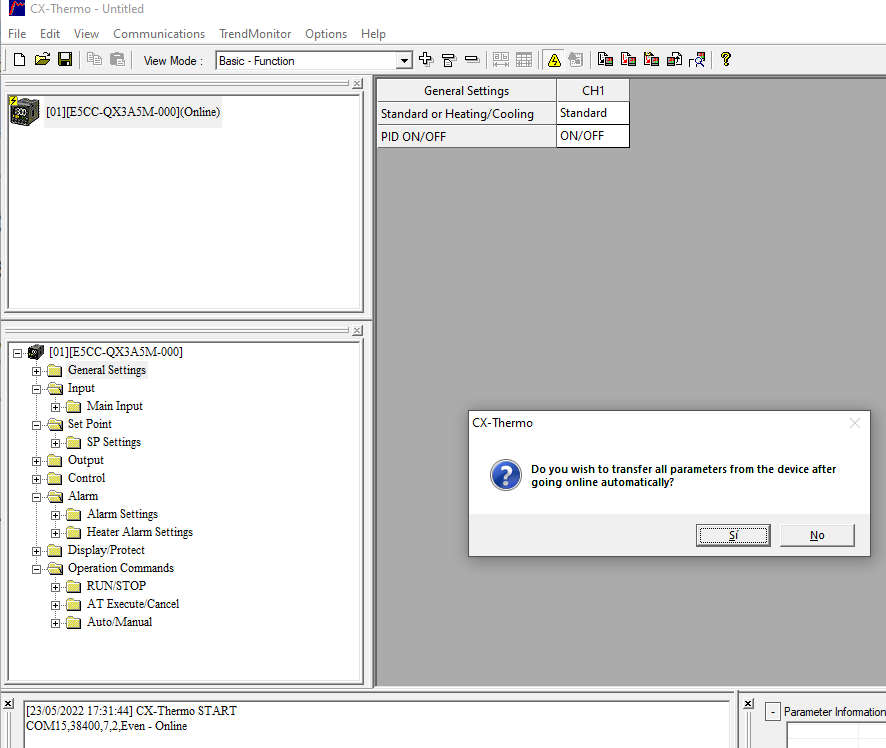Click the third of four red-green transfer icons

click(x=652, y=59)
